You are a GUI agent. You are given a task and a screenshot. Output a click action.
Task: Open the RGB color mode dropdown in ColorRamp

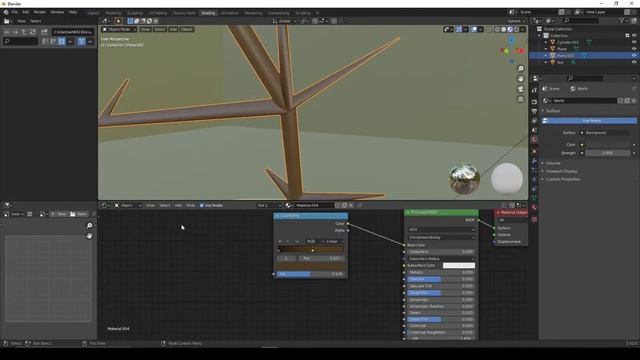click(313, 241)
